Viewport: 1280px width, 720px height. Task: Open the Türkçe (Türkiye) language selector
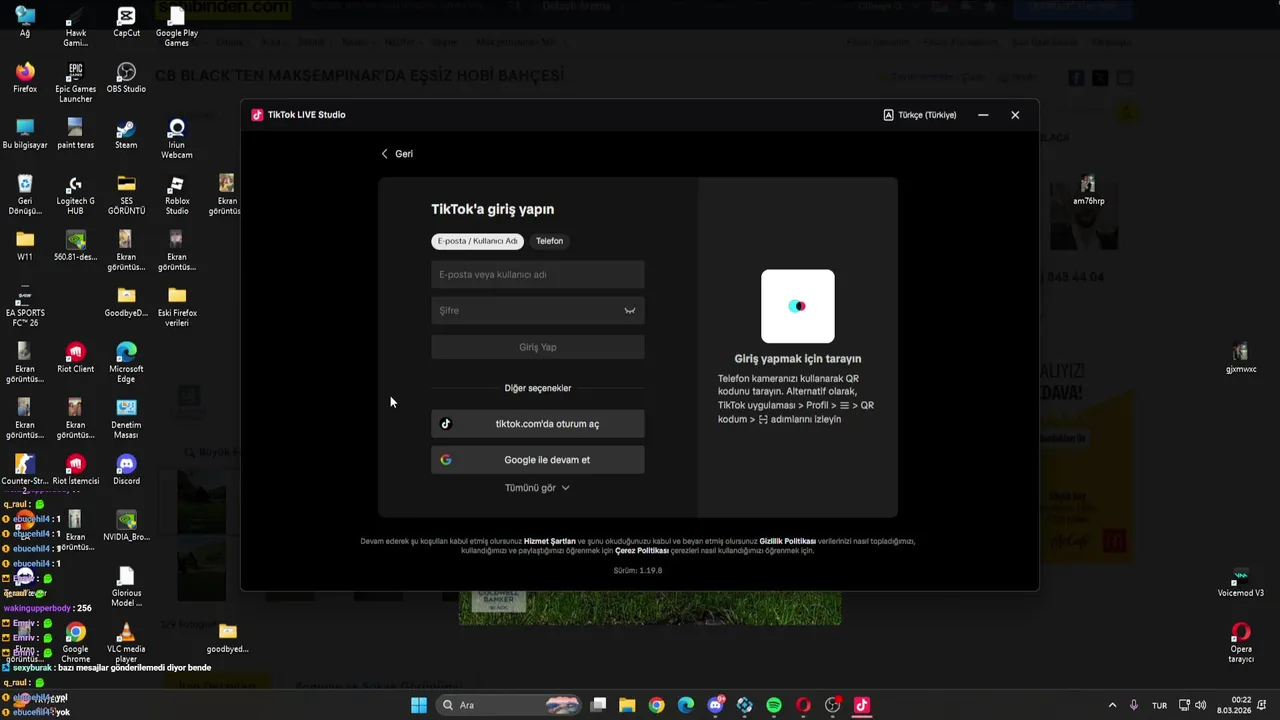[920, 115]
